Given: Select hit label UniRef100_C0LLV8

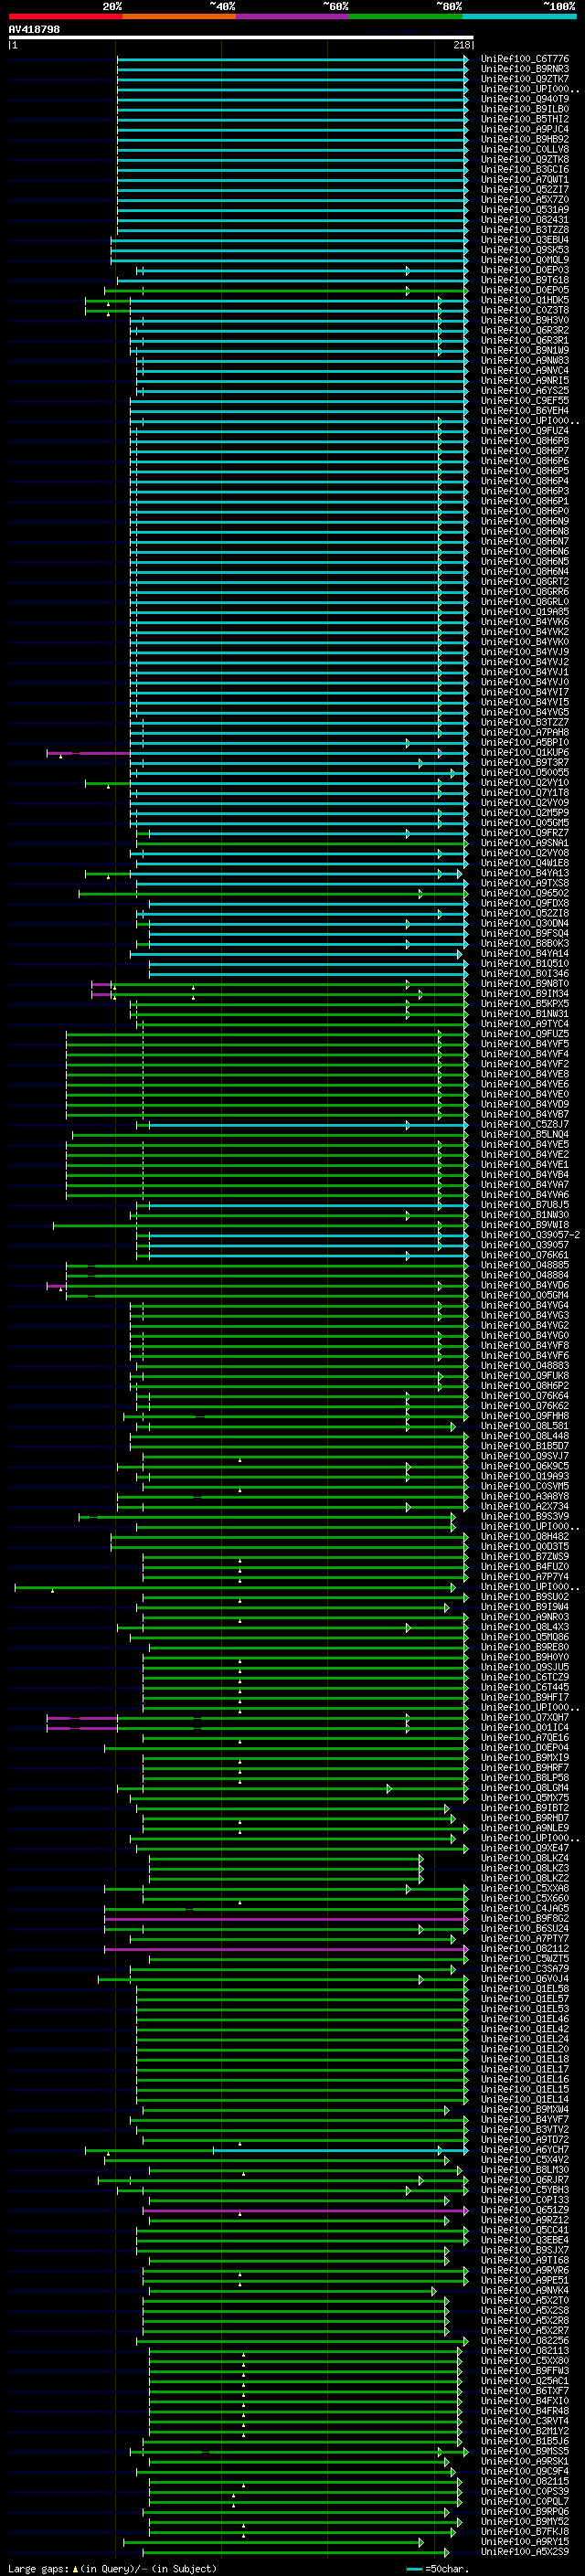Looking at the screenshot, I should coord(524,149).
